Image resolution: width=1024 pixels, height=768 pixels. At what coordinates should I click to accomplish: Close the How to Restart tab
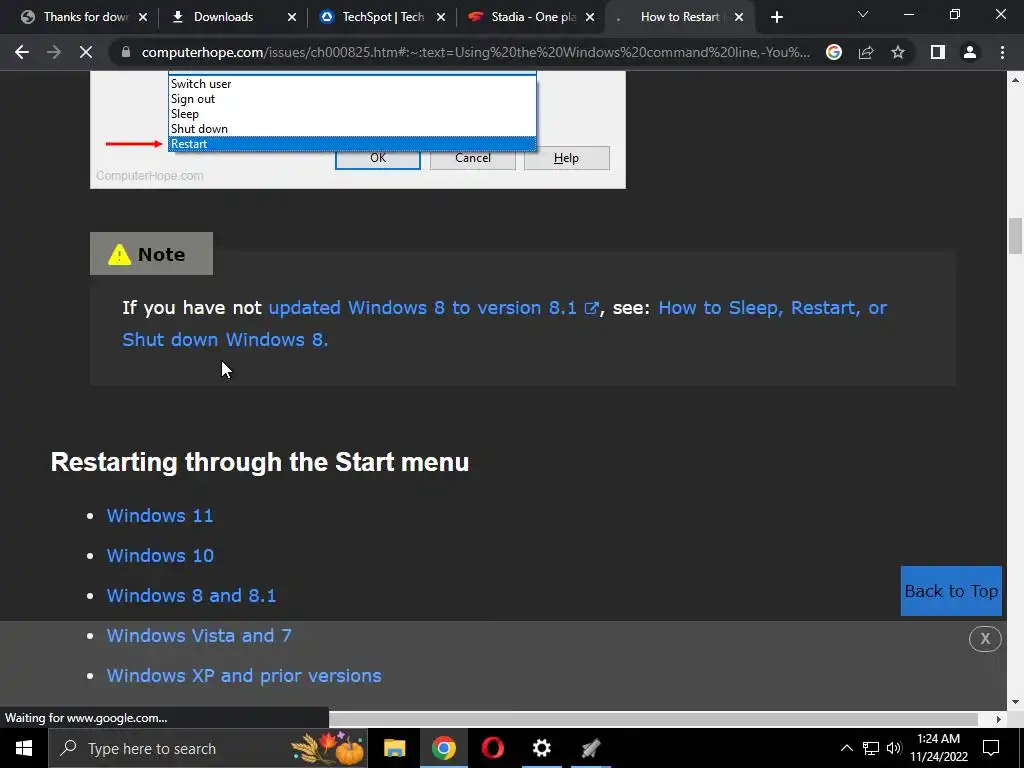[739, 18]
